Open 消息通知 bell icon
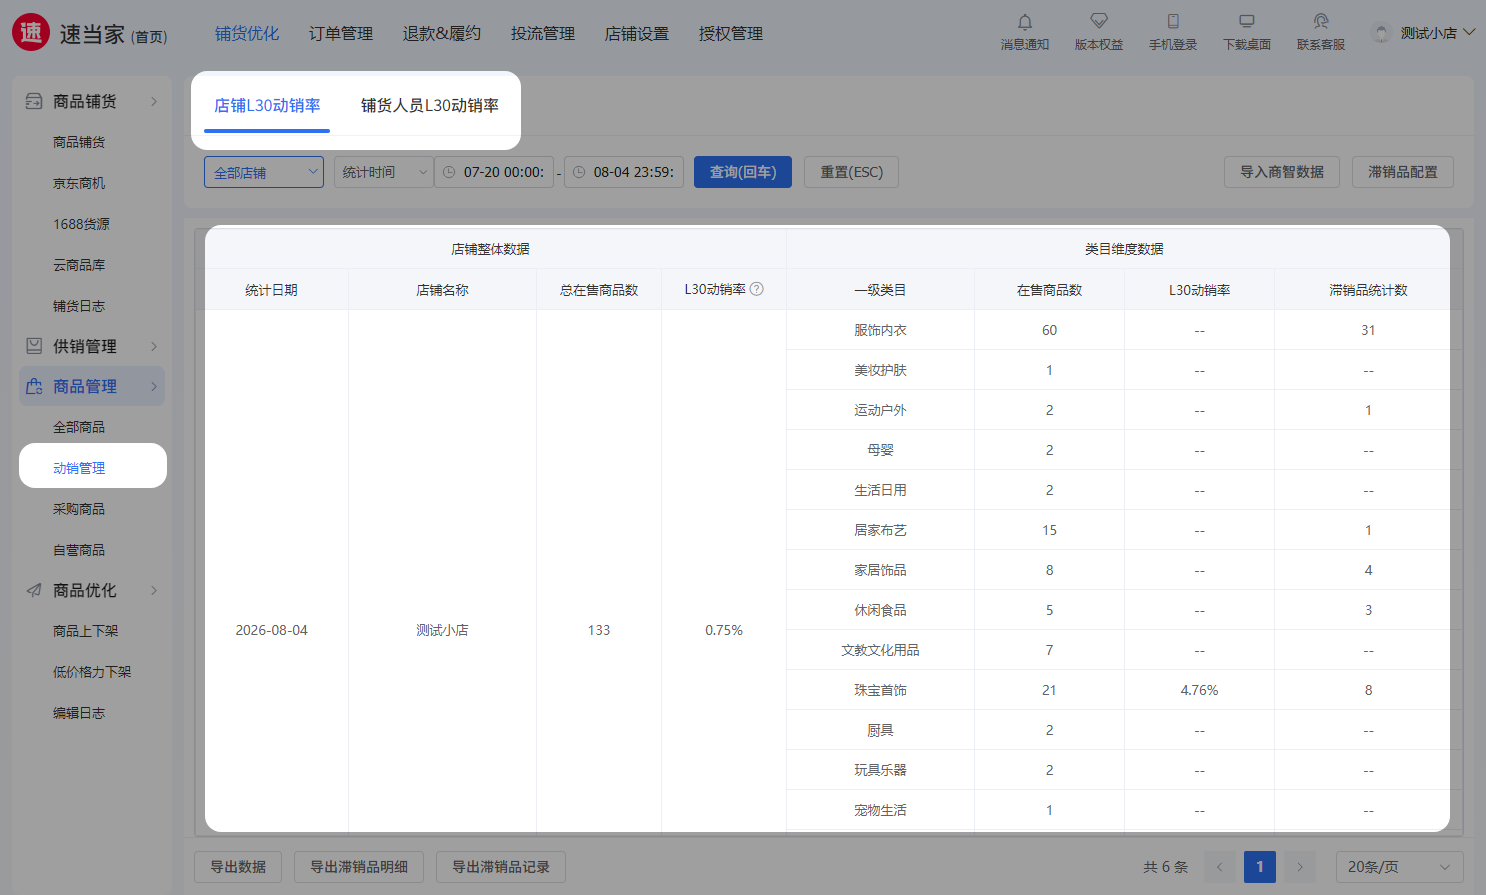Viewport: 1486px width, 895px height. click(x=1025, y=21)
